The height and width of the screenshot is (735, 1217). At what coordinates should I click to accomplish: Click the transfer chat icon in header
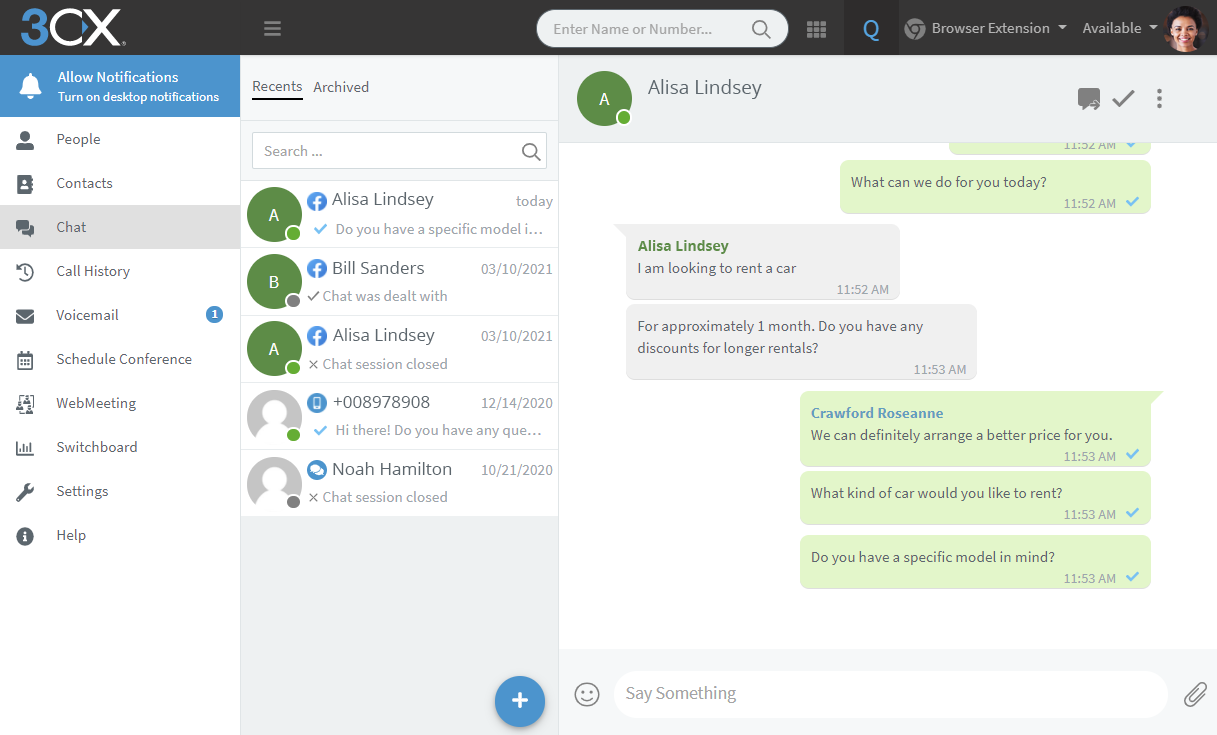(x=1088, y=98)
